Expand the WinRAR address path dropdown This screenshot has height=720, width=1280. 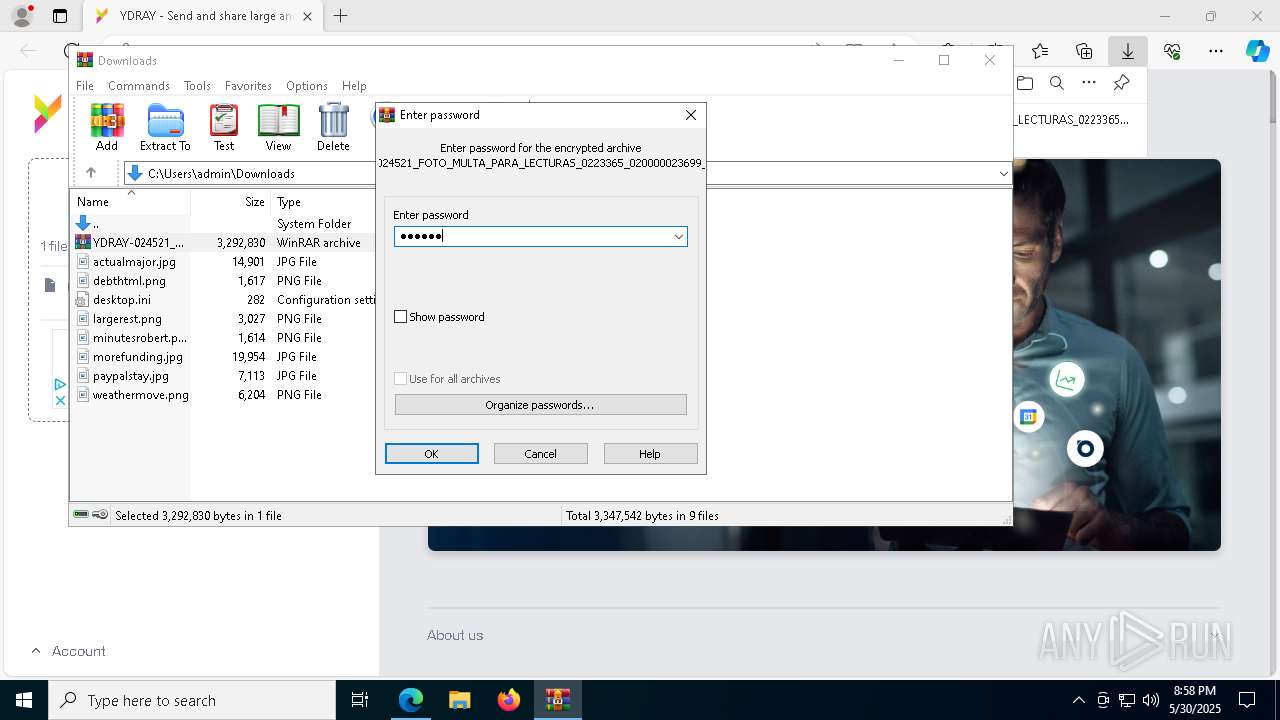pos(1003,173)
